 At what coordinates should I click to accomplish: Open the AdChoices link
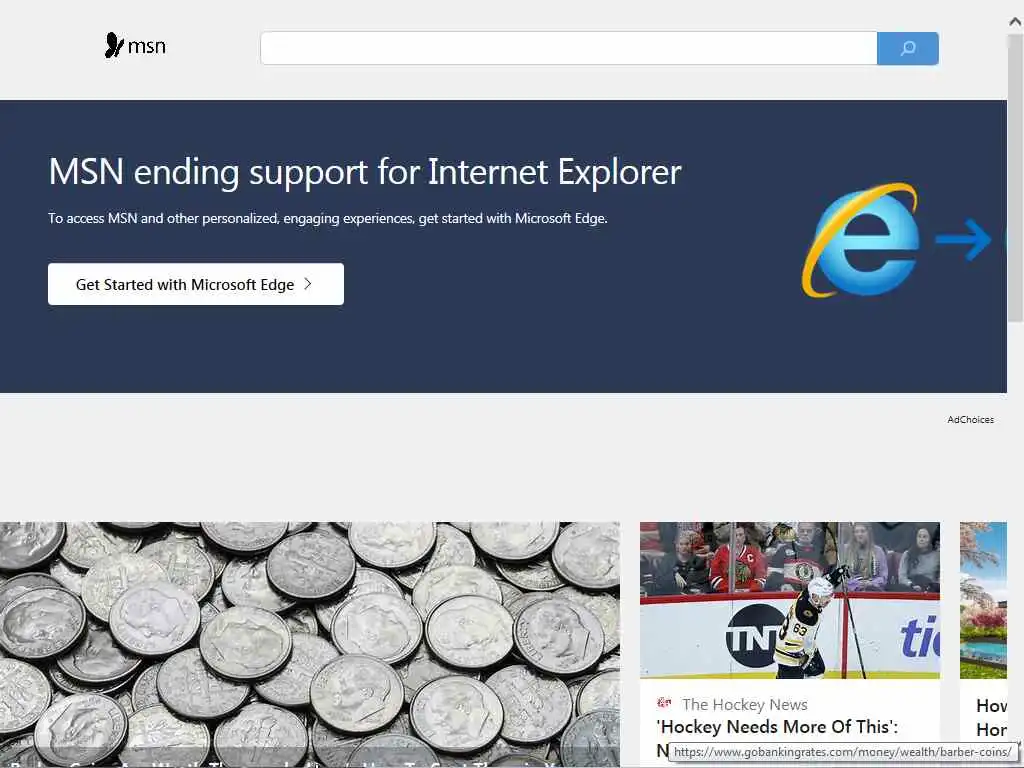(x=970, y=420)
